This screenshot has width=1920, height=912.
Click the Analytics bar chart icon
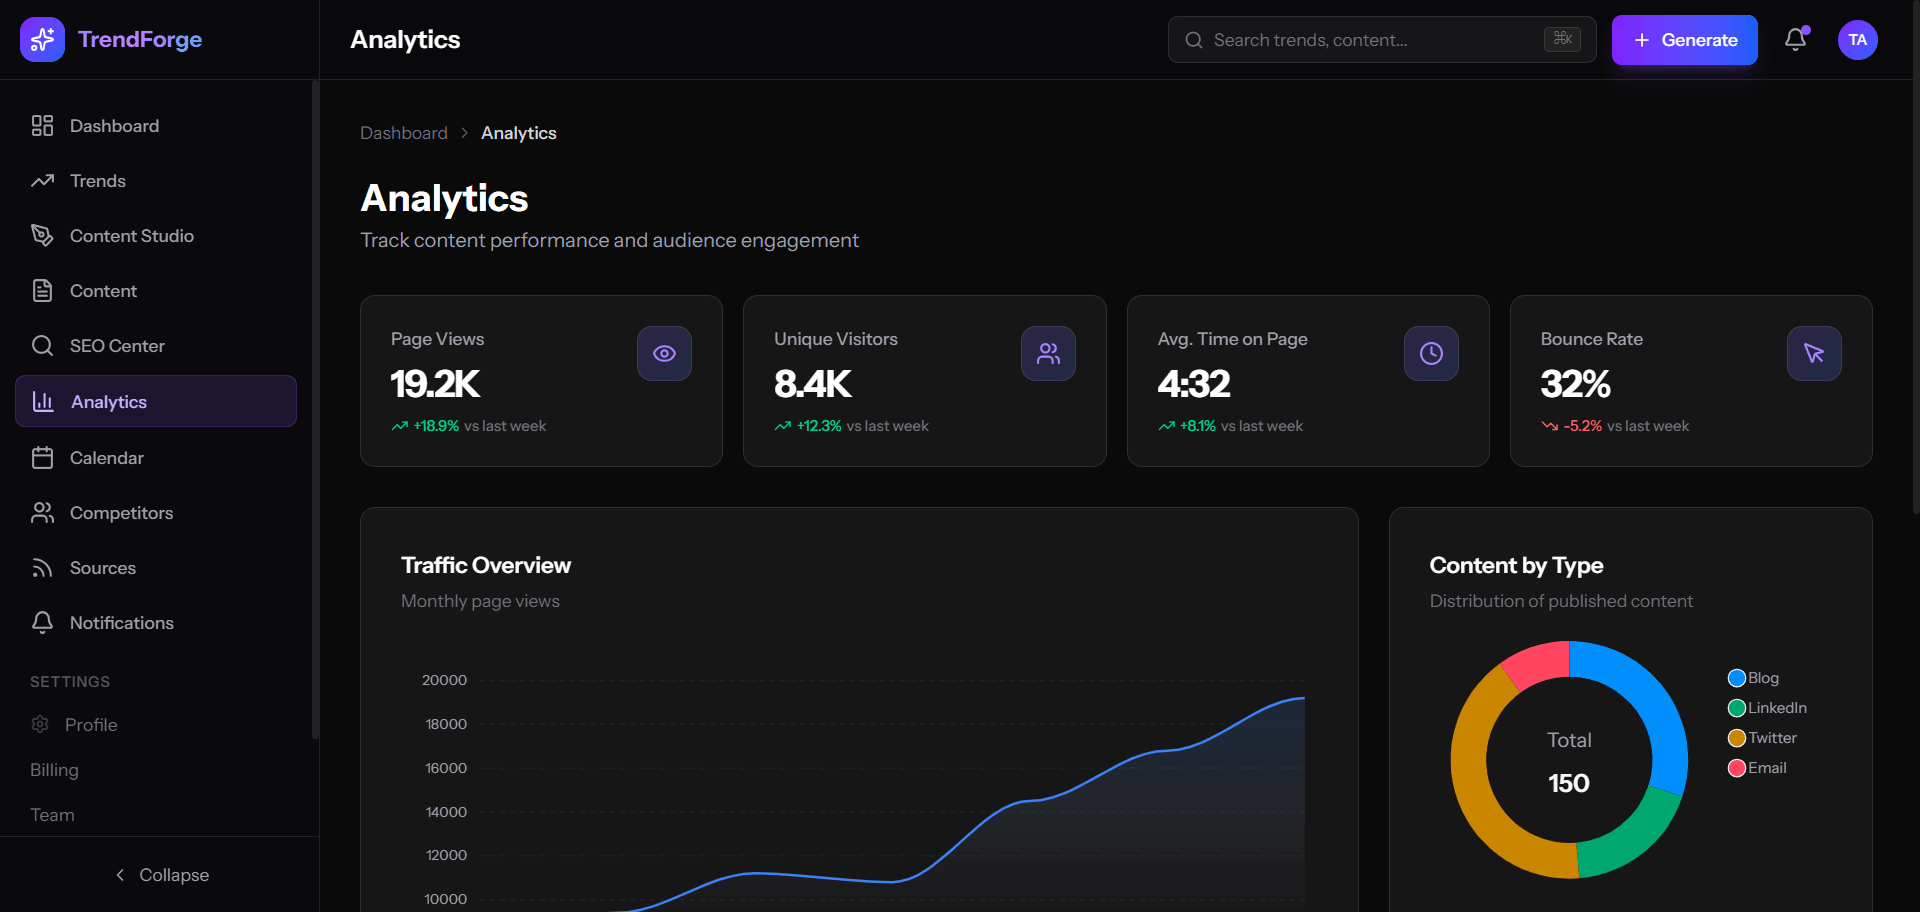coord(43,402)
